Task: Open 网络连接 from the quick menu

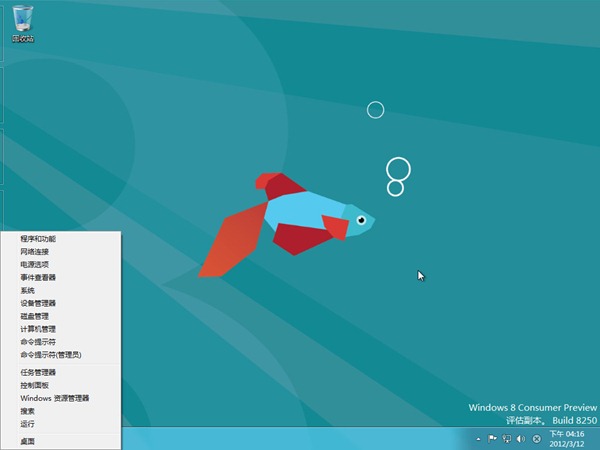Action: point(61,252)
